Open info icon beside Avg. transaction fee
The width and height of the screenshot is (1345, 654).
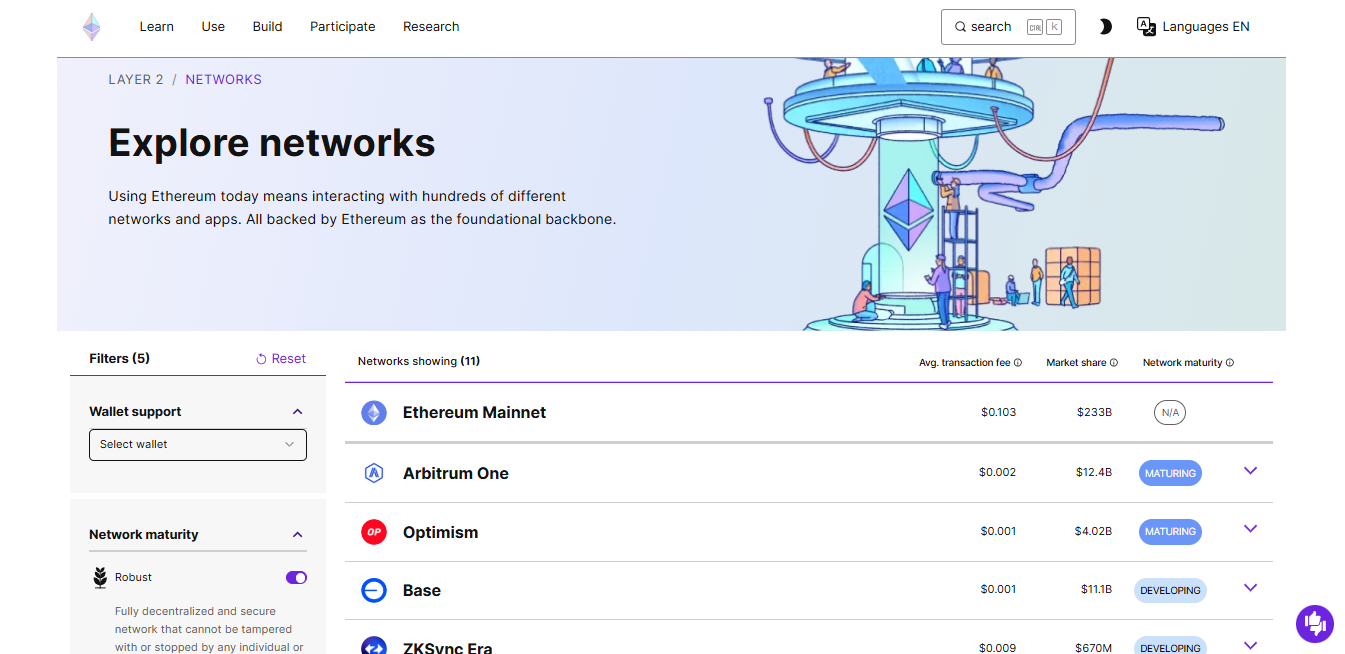tap(1018, 363)
